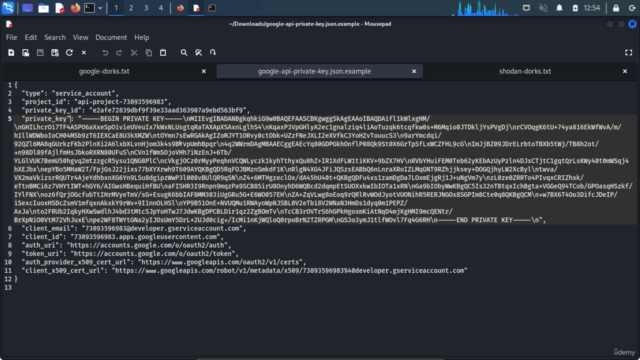
Task: Cut the selected text
Action: [134, 53]
